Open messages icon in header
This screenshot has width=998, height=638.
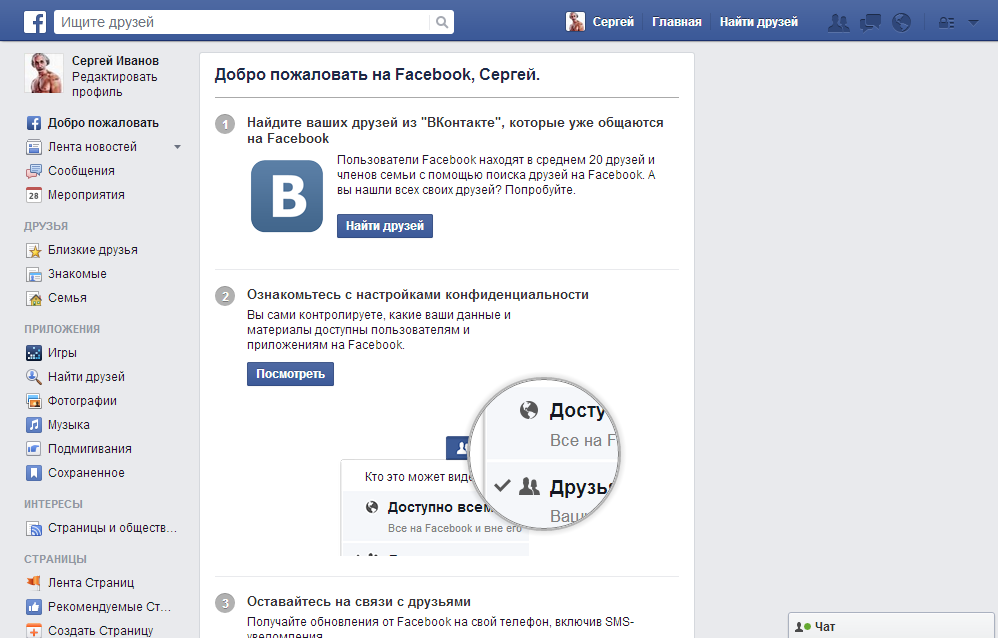click(x=870, y=23)
